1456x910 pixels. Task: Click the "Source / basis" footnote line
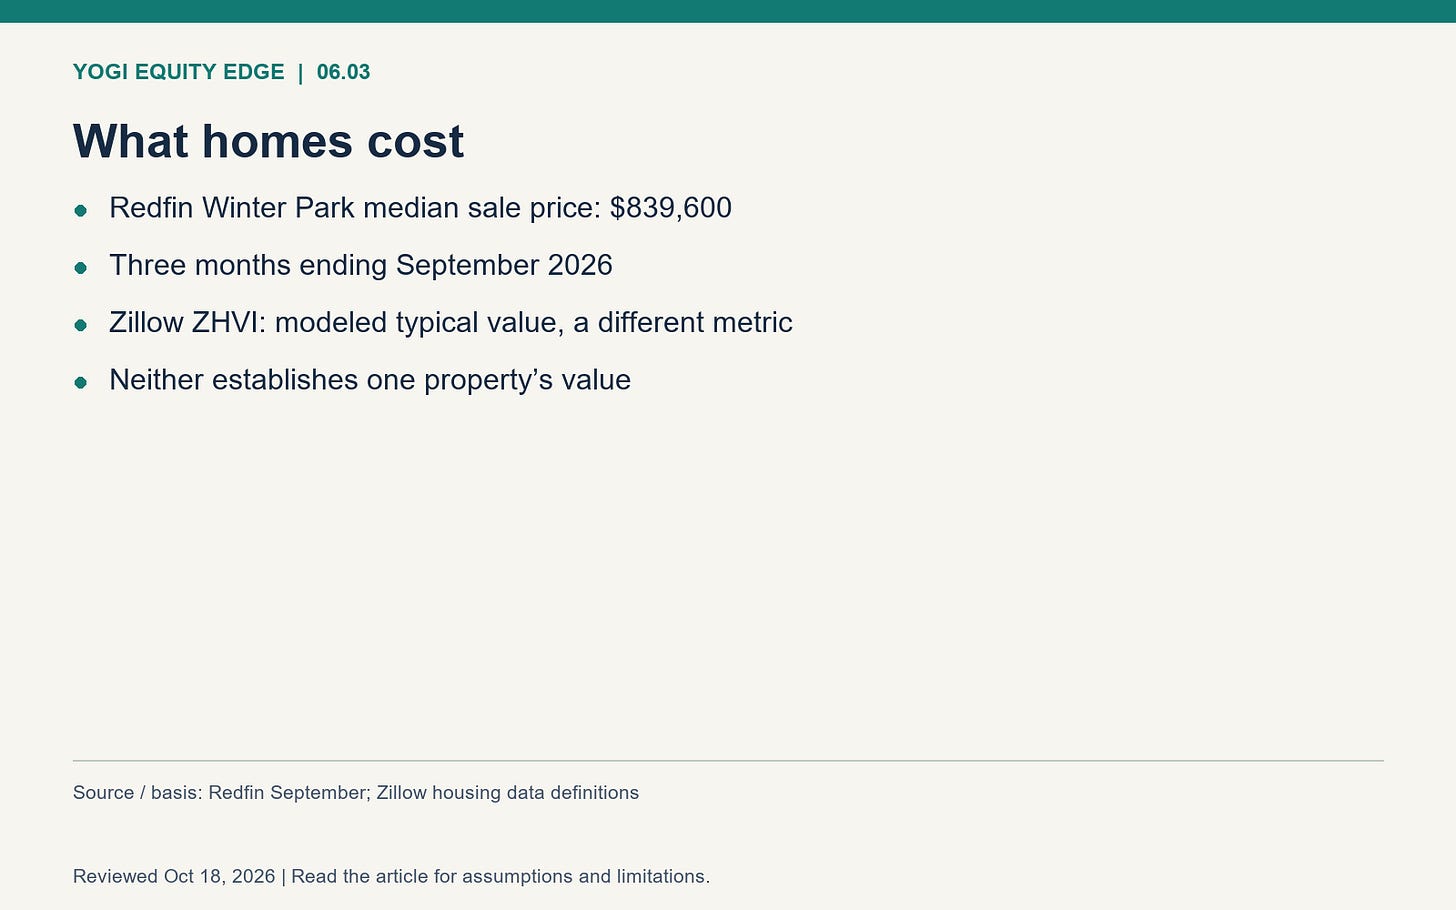click(x=356, y=793)
